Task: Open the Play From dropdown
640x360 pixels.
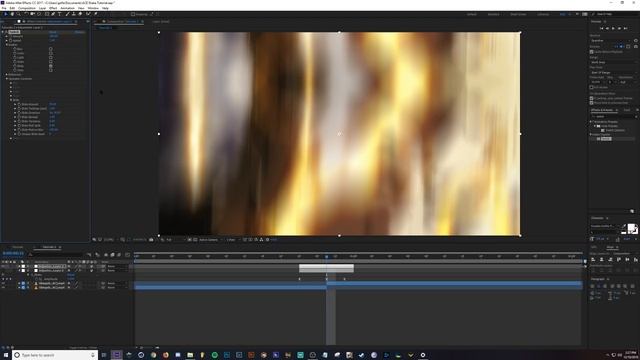Action: click(x=613, y=73)
